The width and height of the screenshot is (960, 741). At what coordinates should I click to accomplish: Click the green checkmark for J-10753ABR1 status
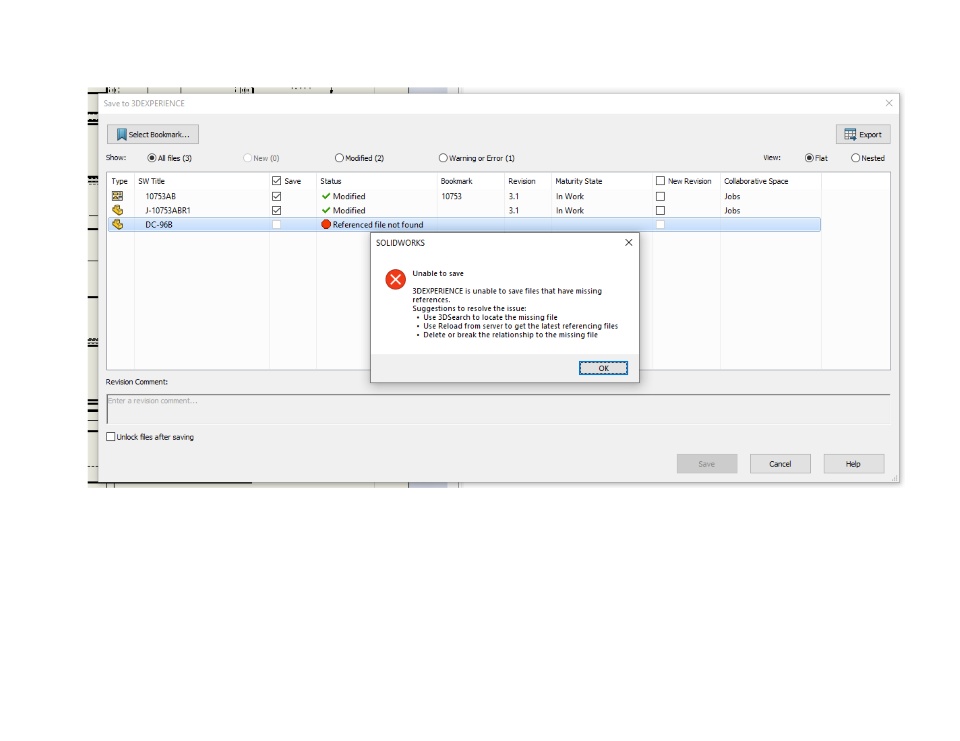coord(326,210)
